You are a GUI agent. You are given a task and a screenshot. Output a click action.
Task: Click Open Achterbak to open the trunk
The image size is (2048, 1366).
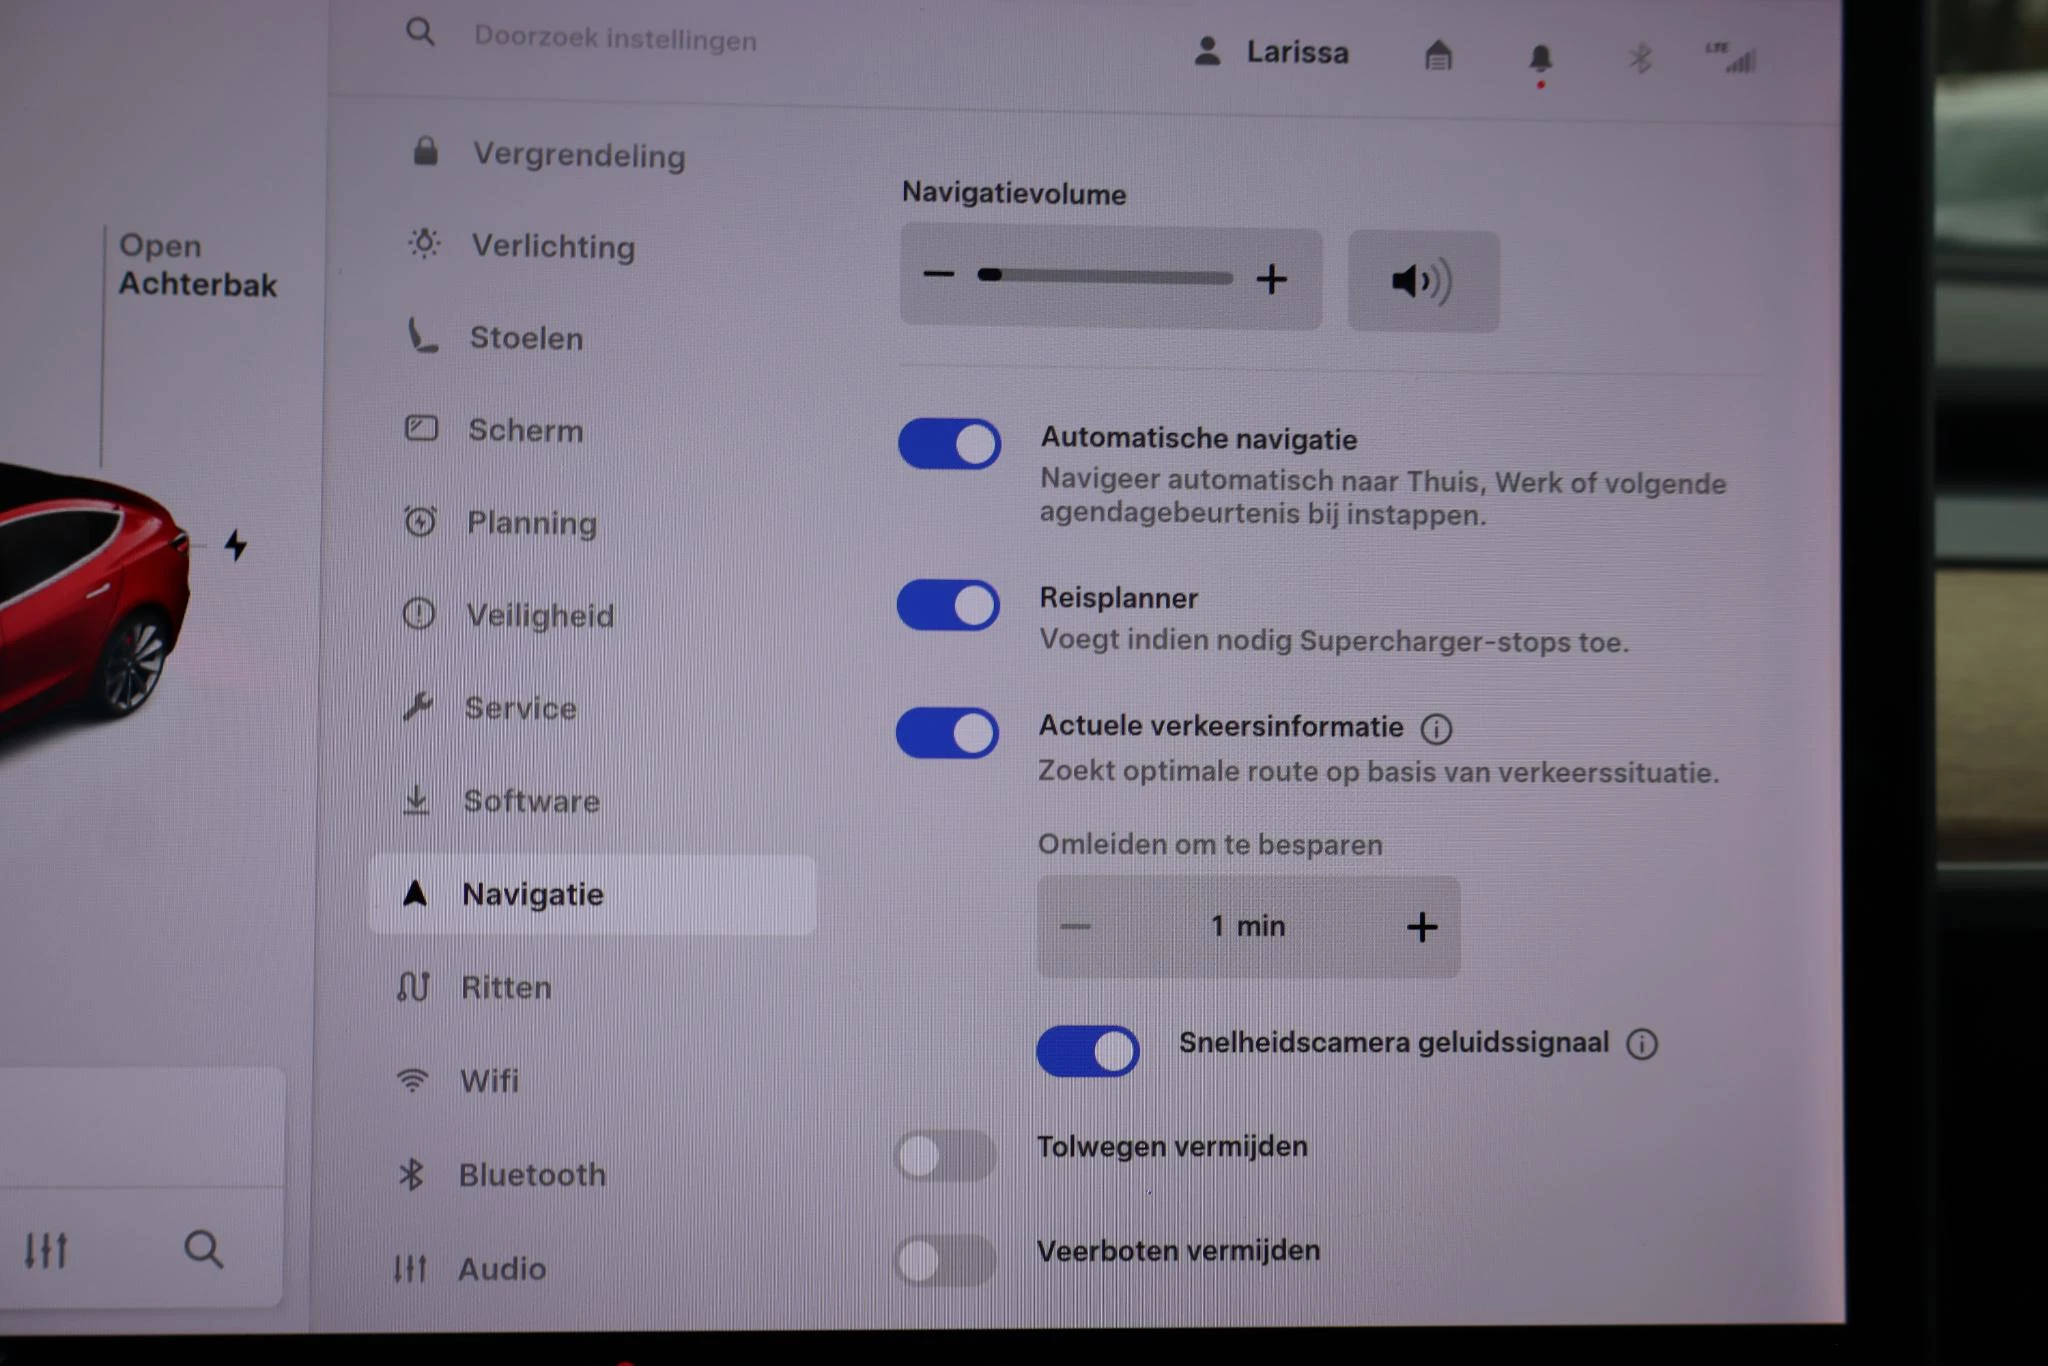[x=197, y=265]
